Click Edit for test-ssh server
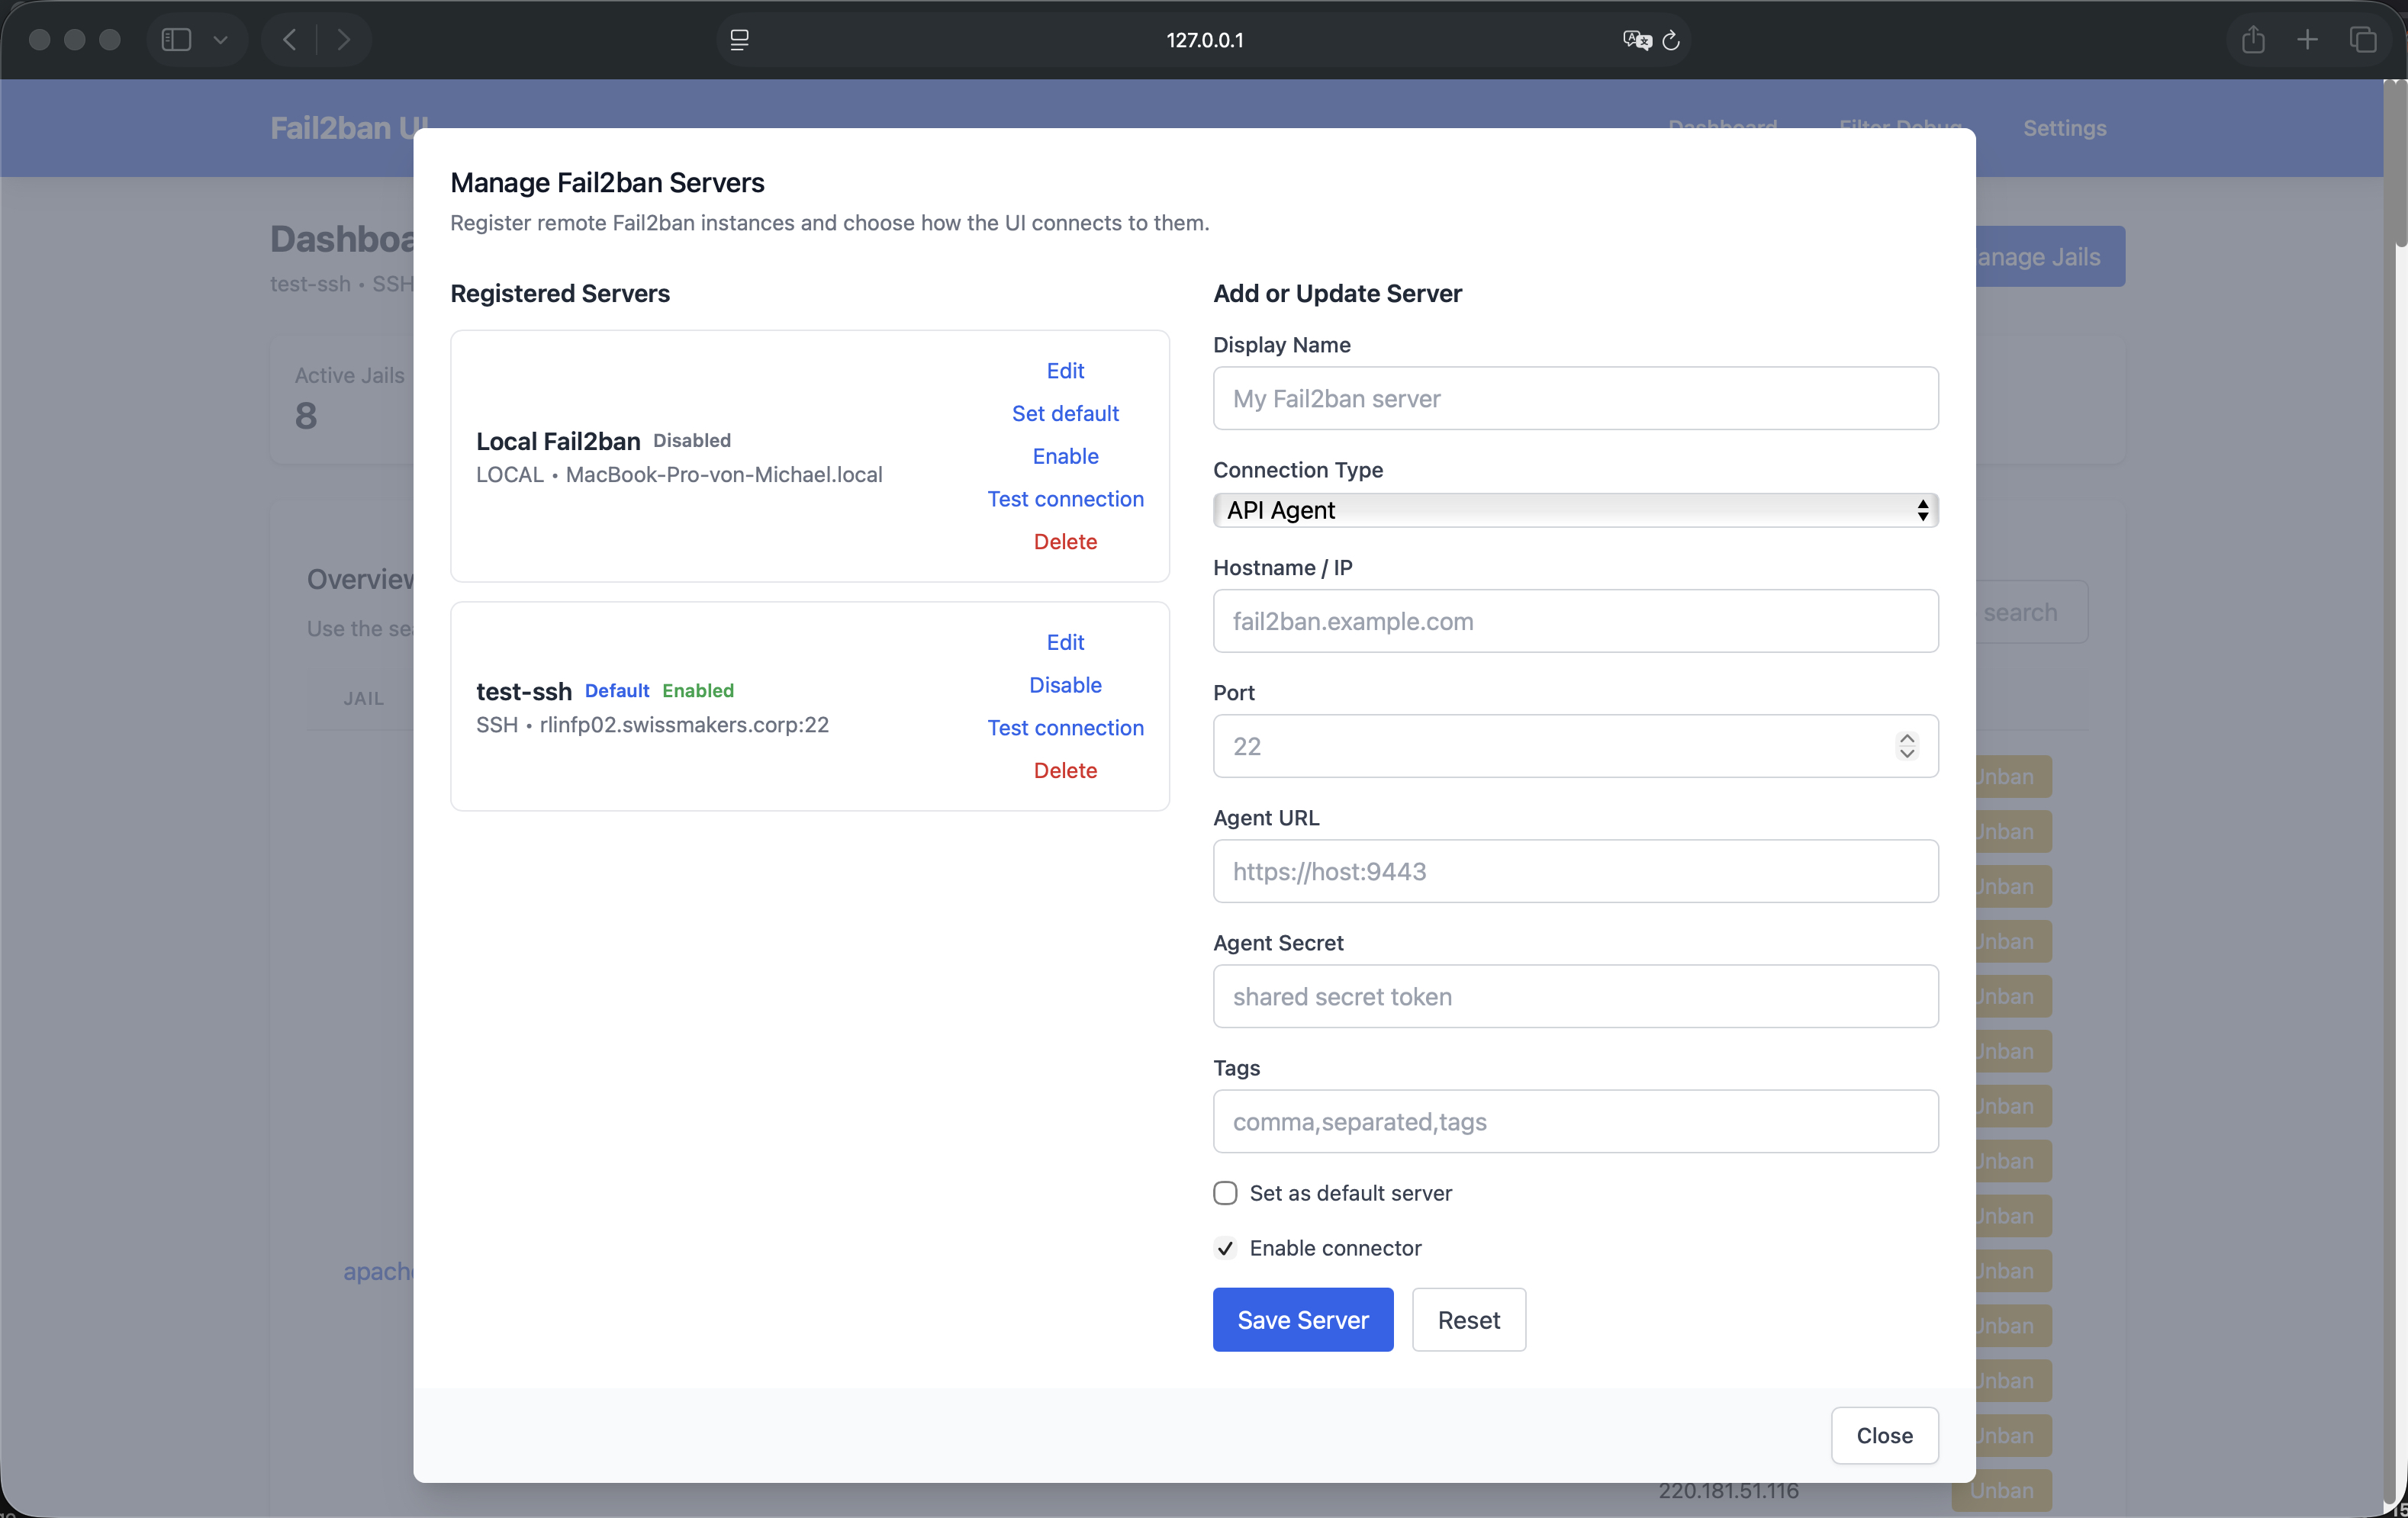Viewport: 2408px width, 1518px height. point(1065,642)
